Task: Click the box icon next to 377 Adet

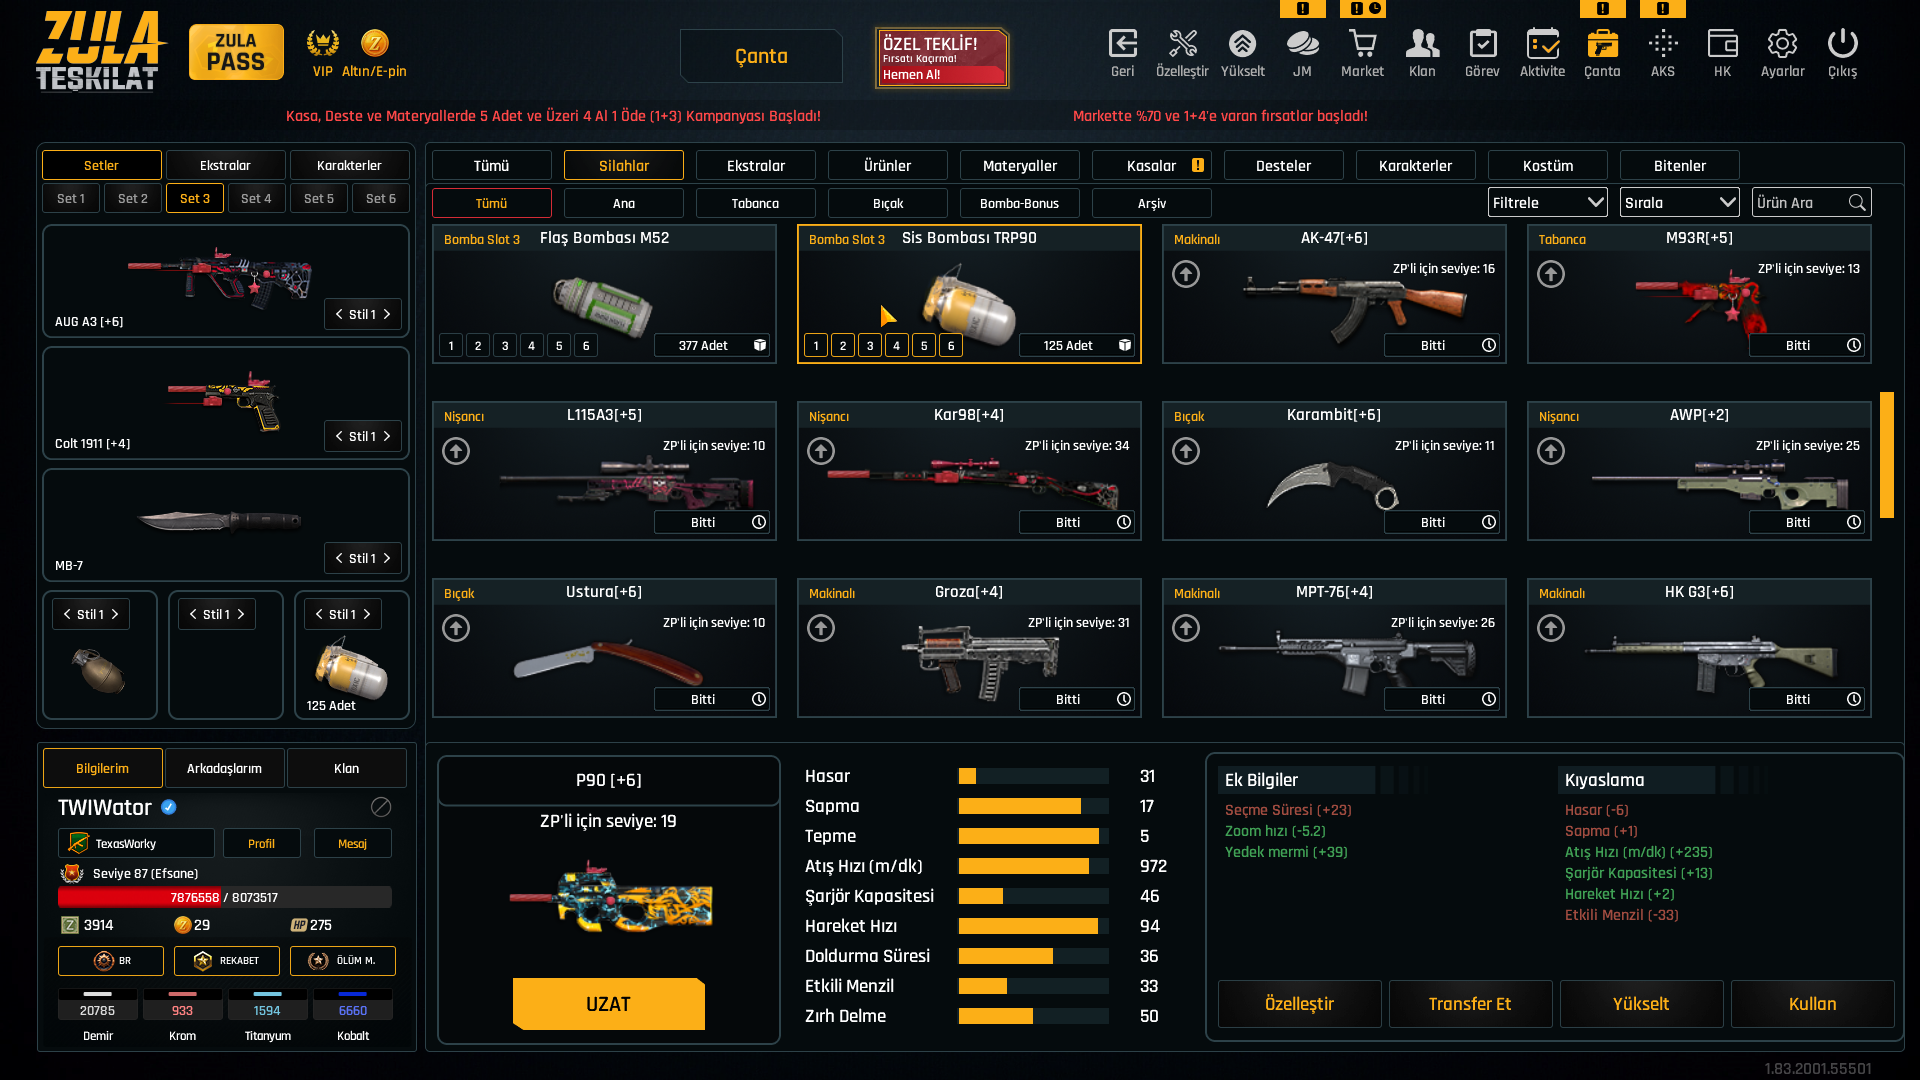Action: (760, 345)
